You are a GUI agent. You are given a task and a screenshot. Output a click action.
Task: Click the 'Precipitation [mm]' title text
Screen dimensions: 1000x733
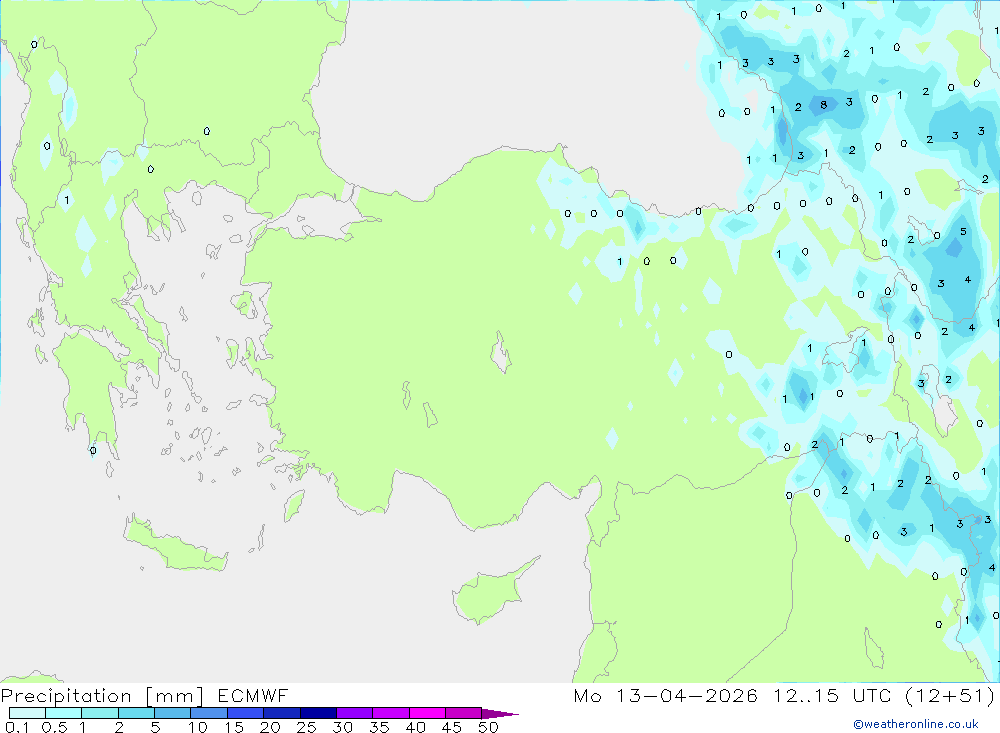[x=102, y=696]
